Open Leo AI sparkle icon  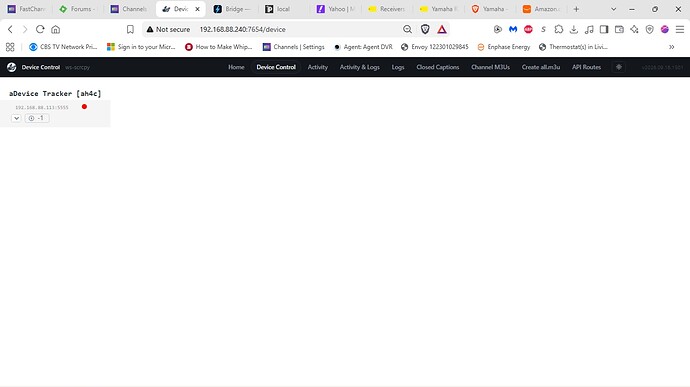(634, 29)
